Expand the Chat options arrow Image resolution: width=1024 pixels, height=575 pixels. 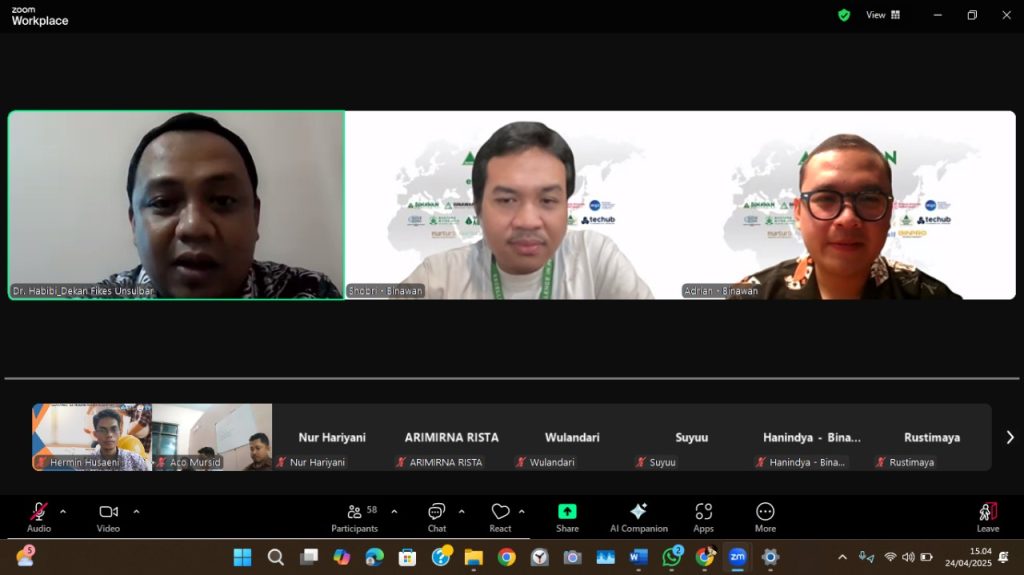tap(461, 511)
